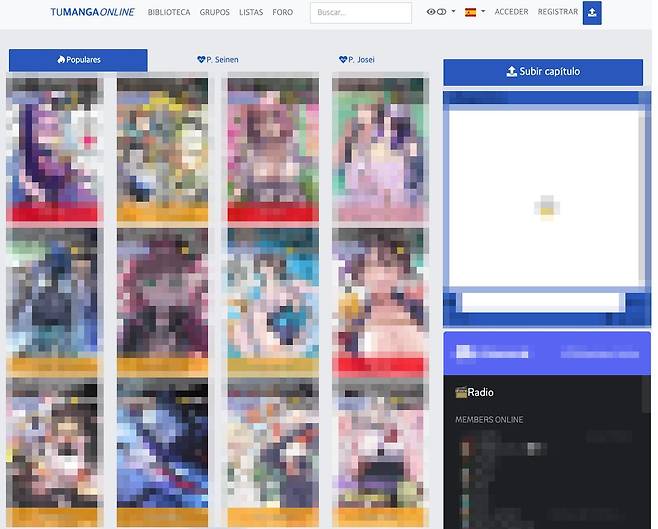The image size is (658, 529).
Task: Select the Populares tab
Action: coord(78,60)
